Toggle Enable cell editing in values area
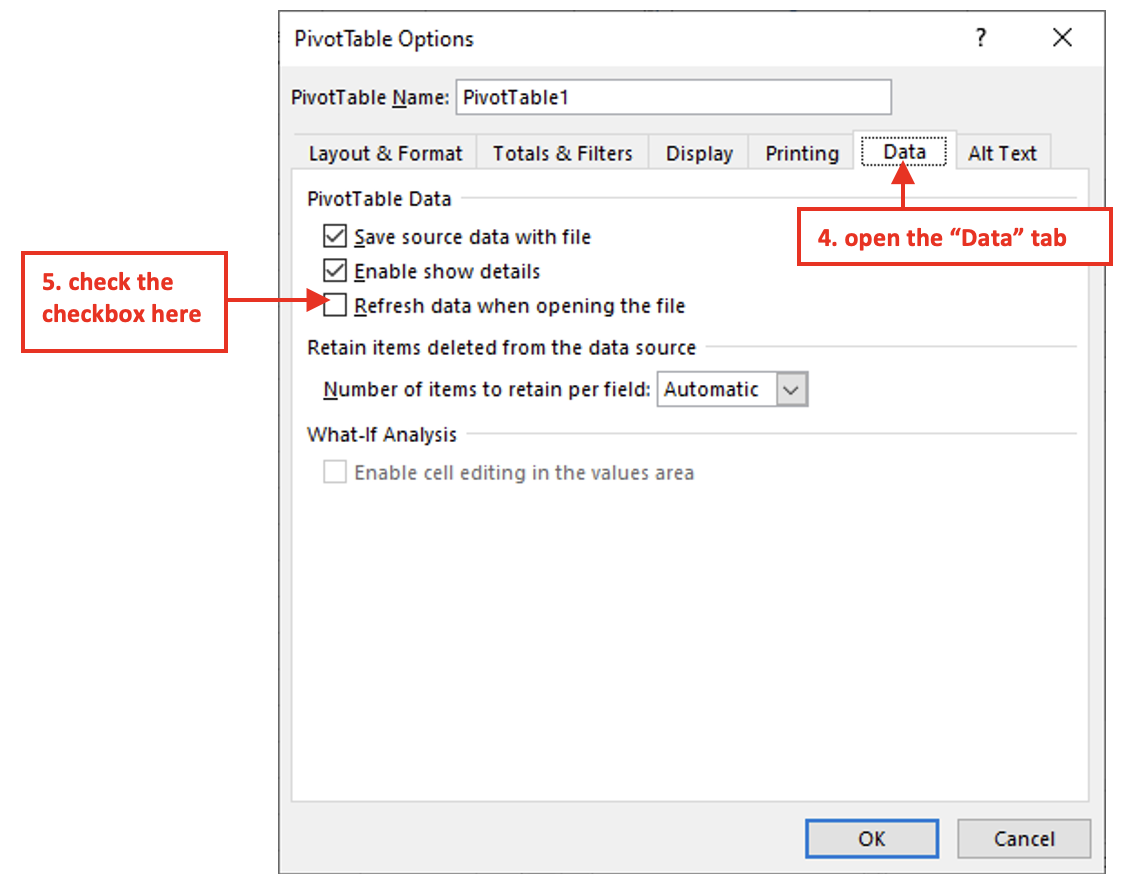The height and width of the screenshot is (894, 1148). point(334,473)
